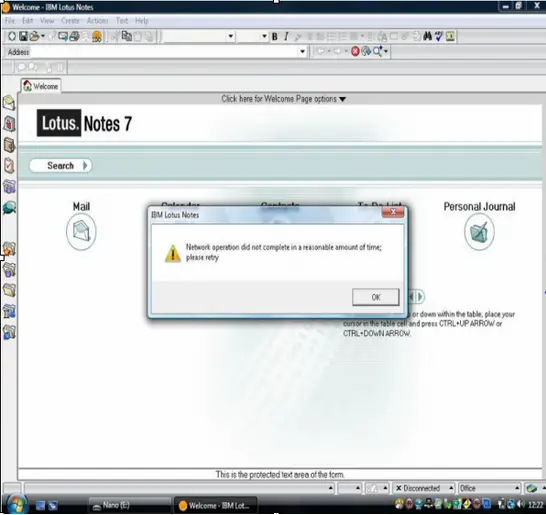Click the open folder toolbar icon

click(34, 36)
